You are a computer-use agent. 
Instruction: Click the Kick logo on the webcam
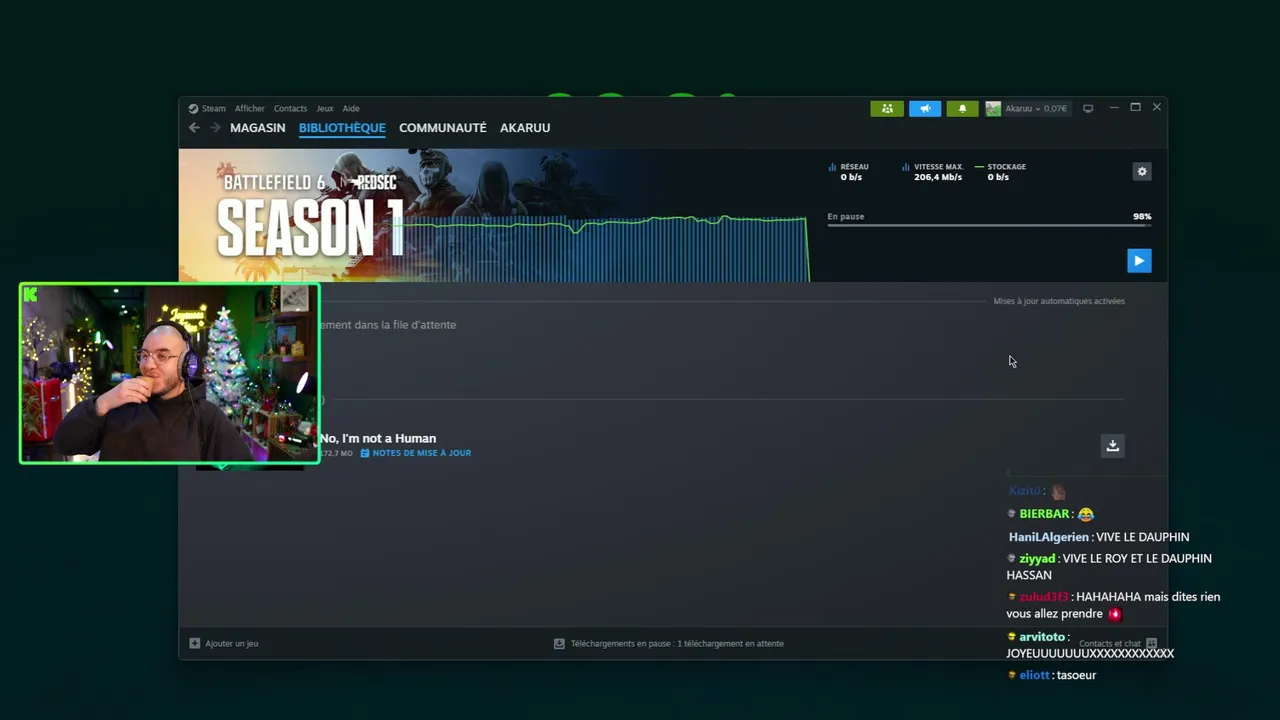pos(30,294)
